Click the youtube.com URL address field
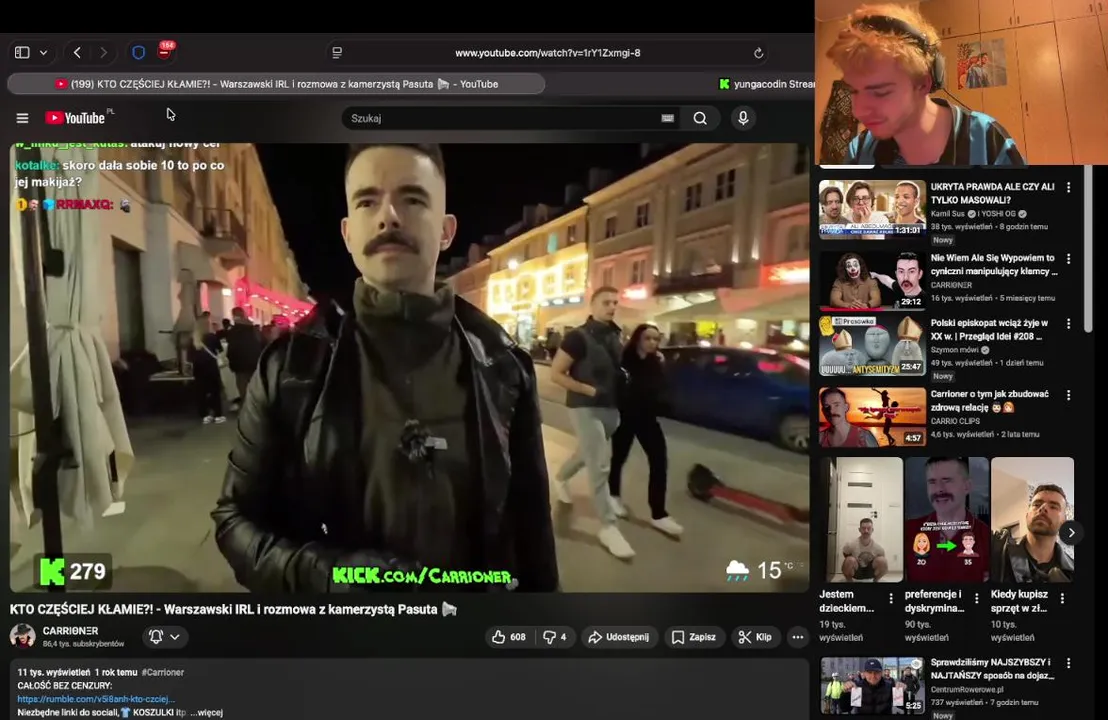This screenshot has width=1108, height=720. [548, 53]
